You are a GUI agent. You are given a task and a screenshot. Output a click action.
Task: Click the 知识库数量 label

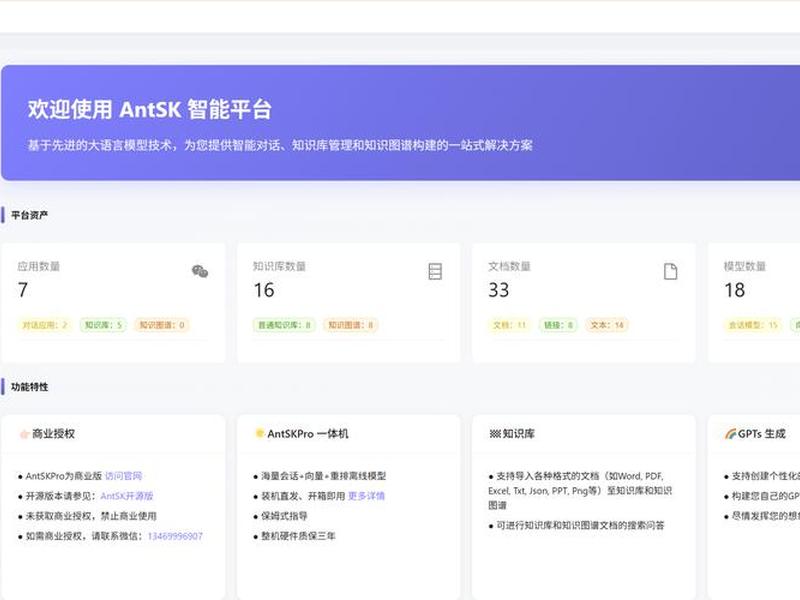tap(280, 266)
